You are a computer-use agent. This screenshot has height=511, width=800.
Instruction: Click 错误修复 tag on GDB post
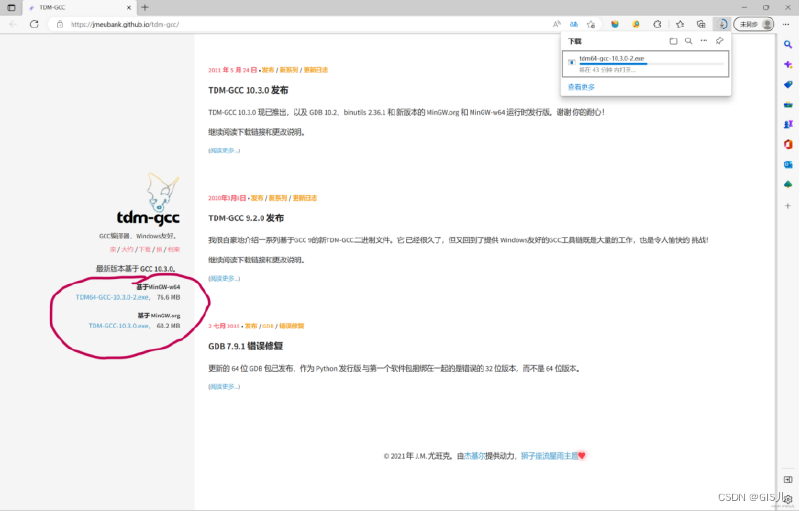291,326
